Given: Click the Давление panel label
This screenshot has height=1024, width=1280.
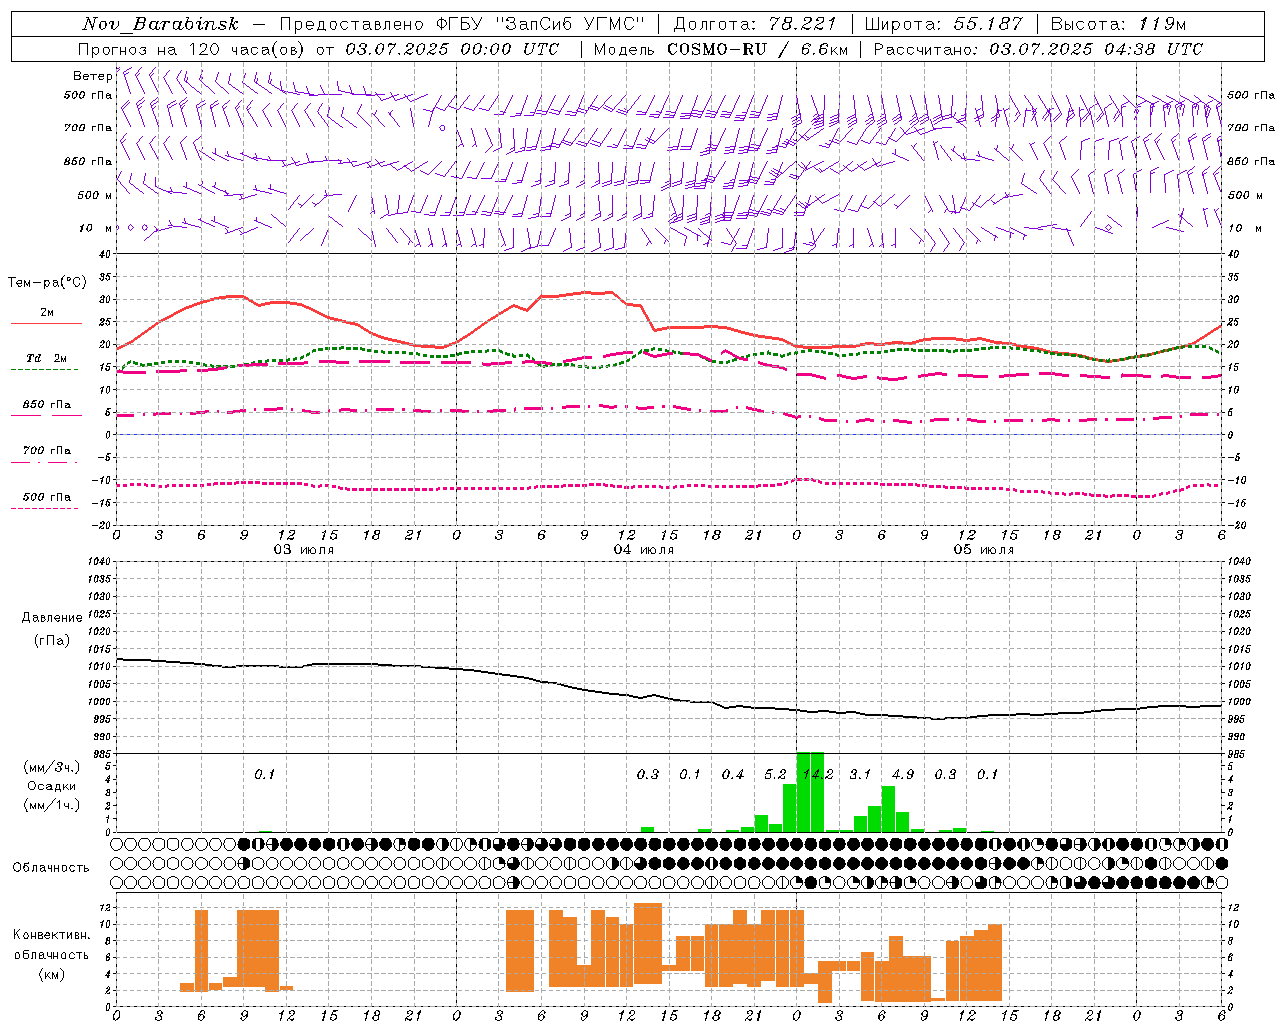Looking at the screenshot, I should pos(52,618).
